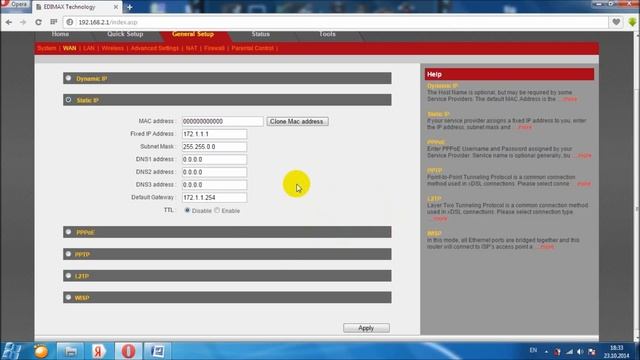Go to Wireless submenu

(x=112, y=48)
